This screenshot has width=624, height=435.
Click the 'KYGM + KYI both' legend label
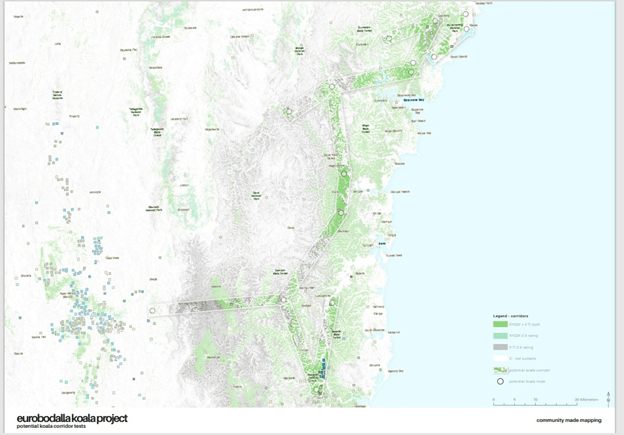[x=526, y=324]
